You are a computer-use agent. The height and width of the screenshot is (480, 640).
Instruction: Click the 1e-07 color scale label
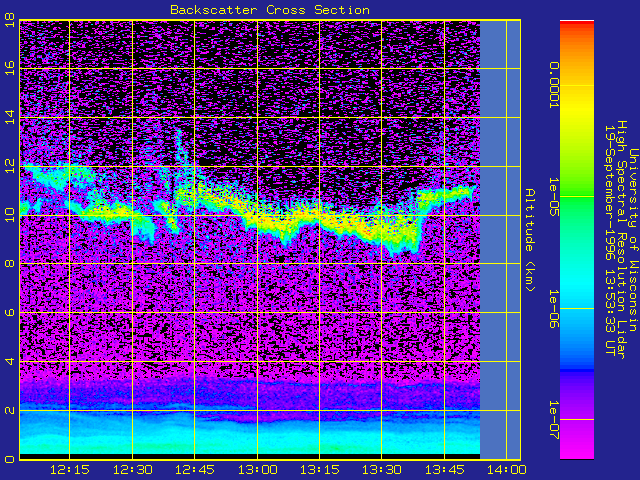click(553, 420)
